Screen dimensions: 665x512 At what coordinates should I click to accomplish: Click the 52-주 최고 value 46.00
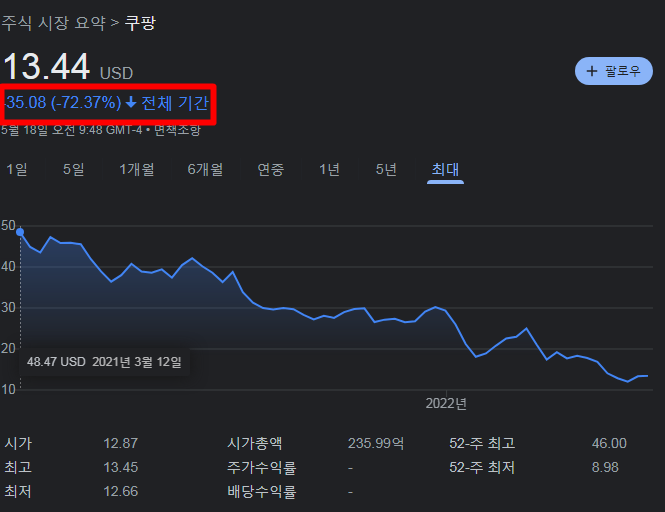[609, 443]
